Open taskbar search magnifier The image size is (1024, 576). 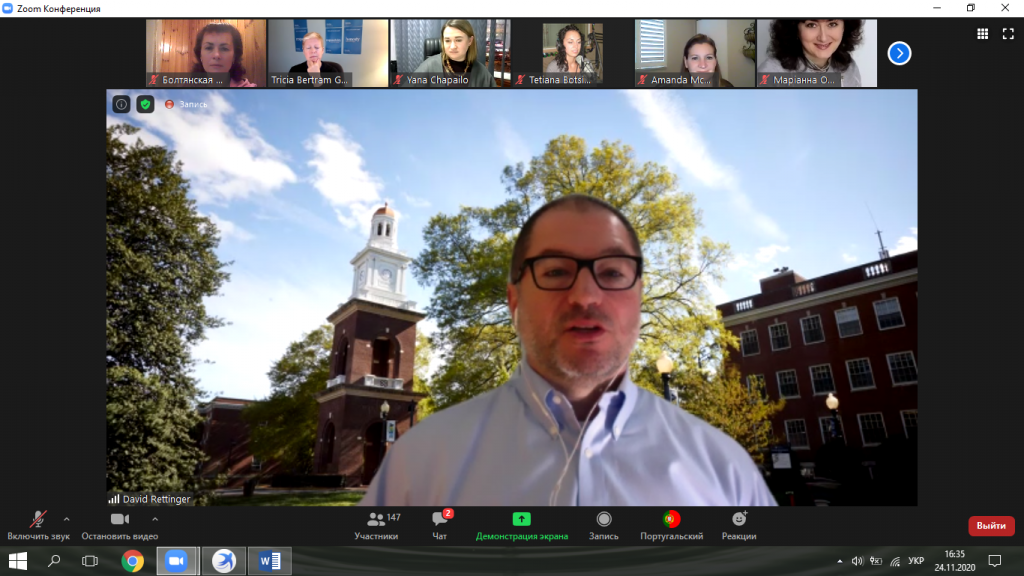(54, 561)
